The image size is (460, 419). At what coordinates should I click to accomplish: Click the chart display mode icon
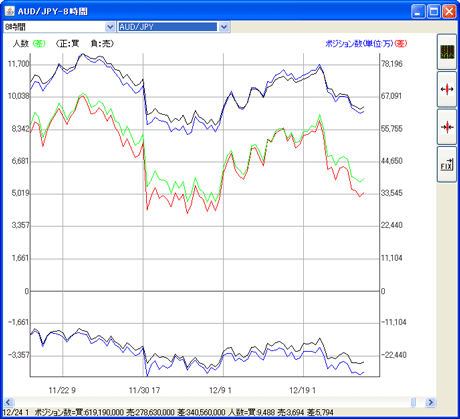pos(447,52)
